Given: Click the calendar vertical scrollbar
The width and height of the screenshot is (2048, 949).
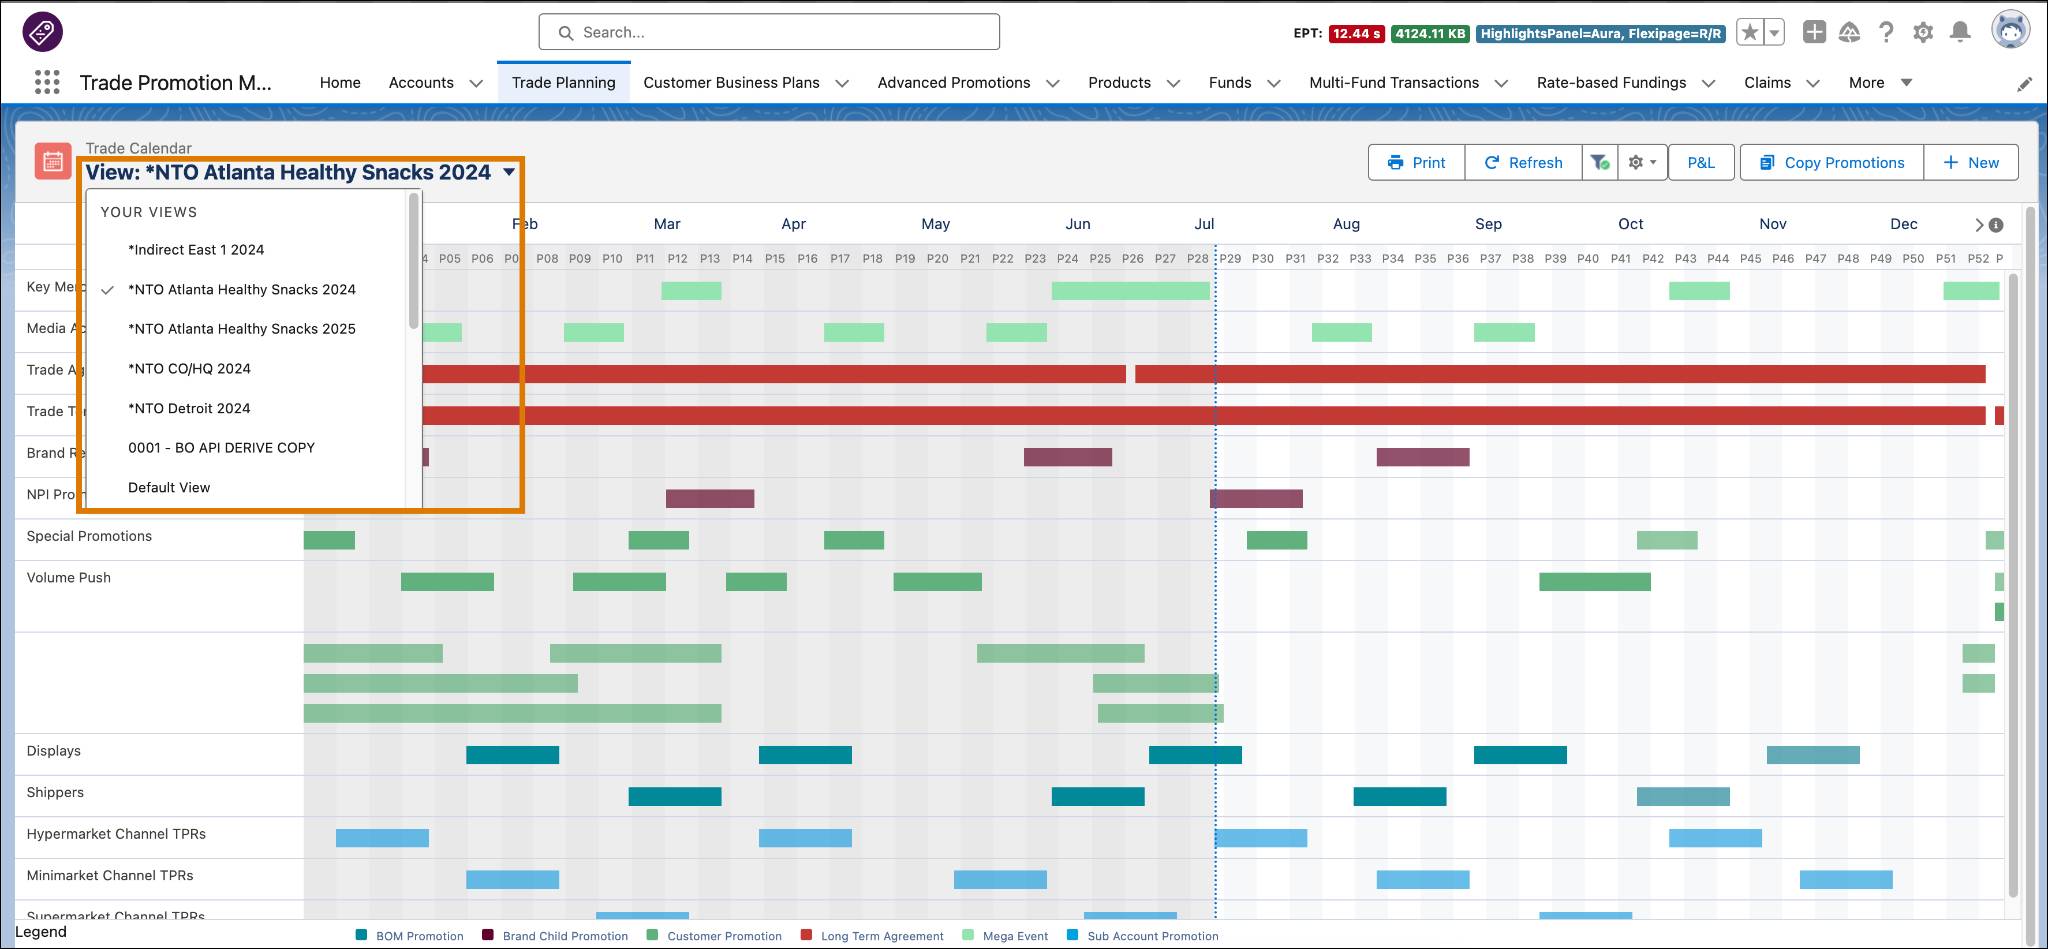Looking at the screenshot, I should [2013, 584].
